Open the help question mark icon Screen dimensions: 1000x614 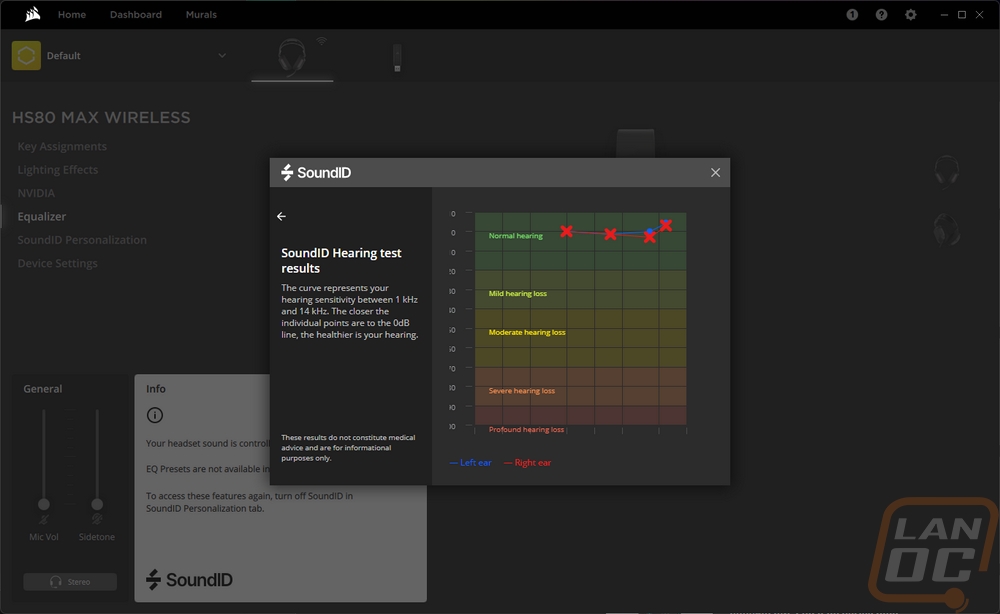[x=881, y=15]
